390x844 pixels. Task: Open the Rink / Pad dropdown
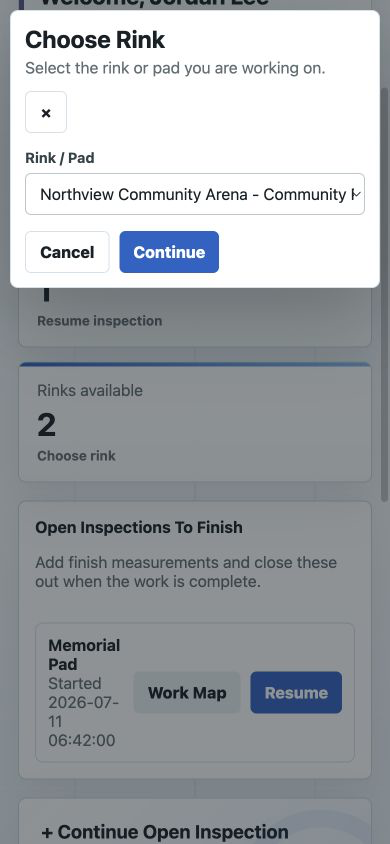pyautogui.click(x=195, y=194)
